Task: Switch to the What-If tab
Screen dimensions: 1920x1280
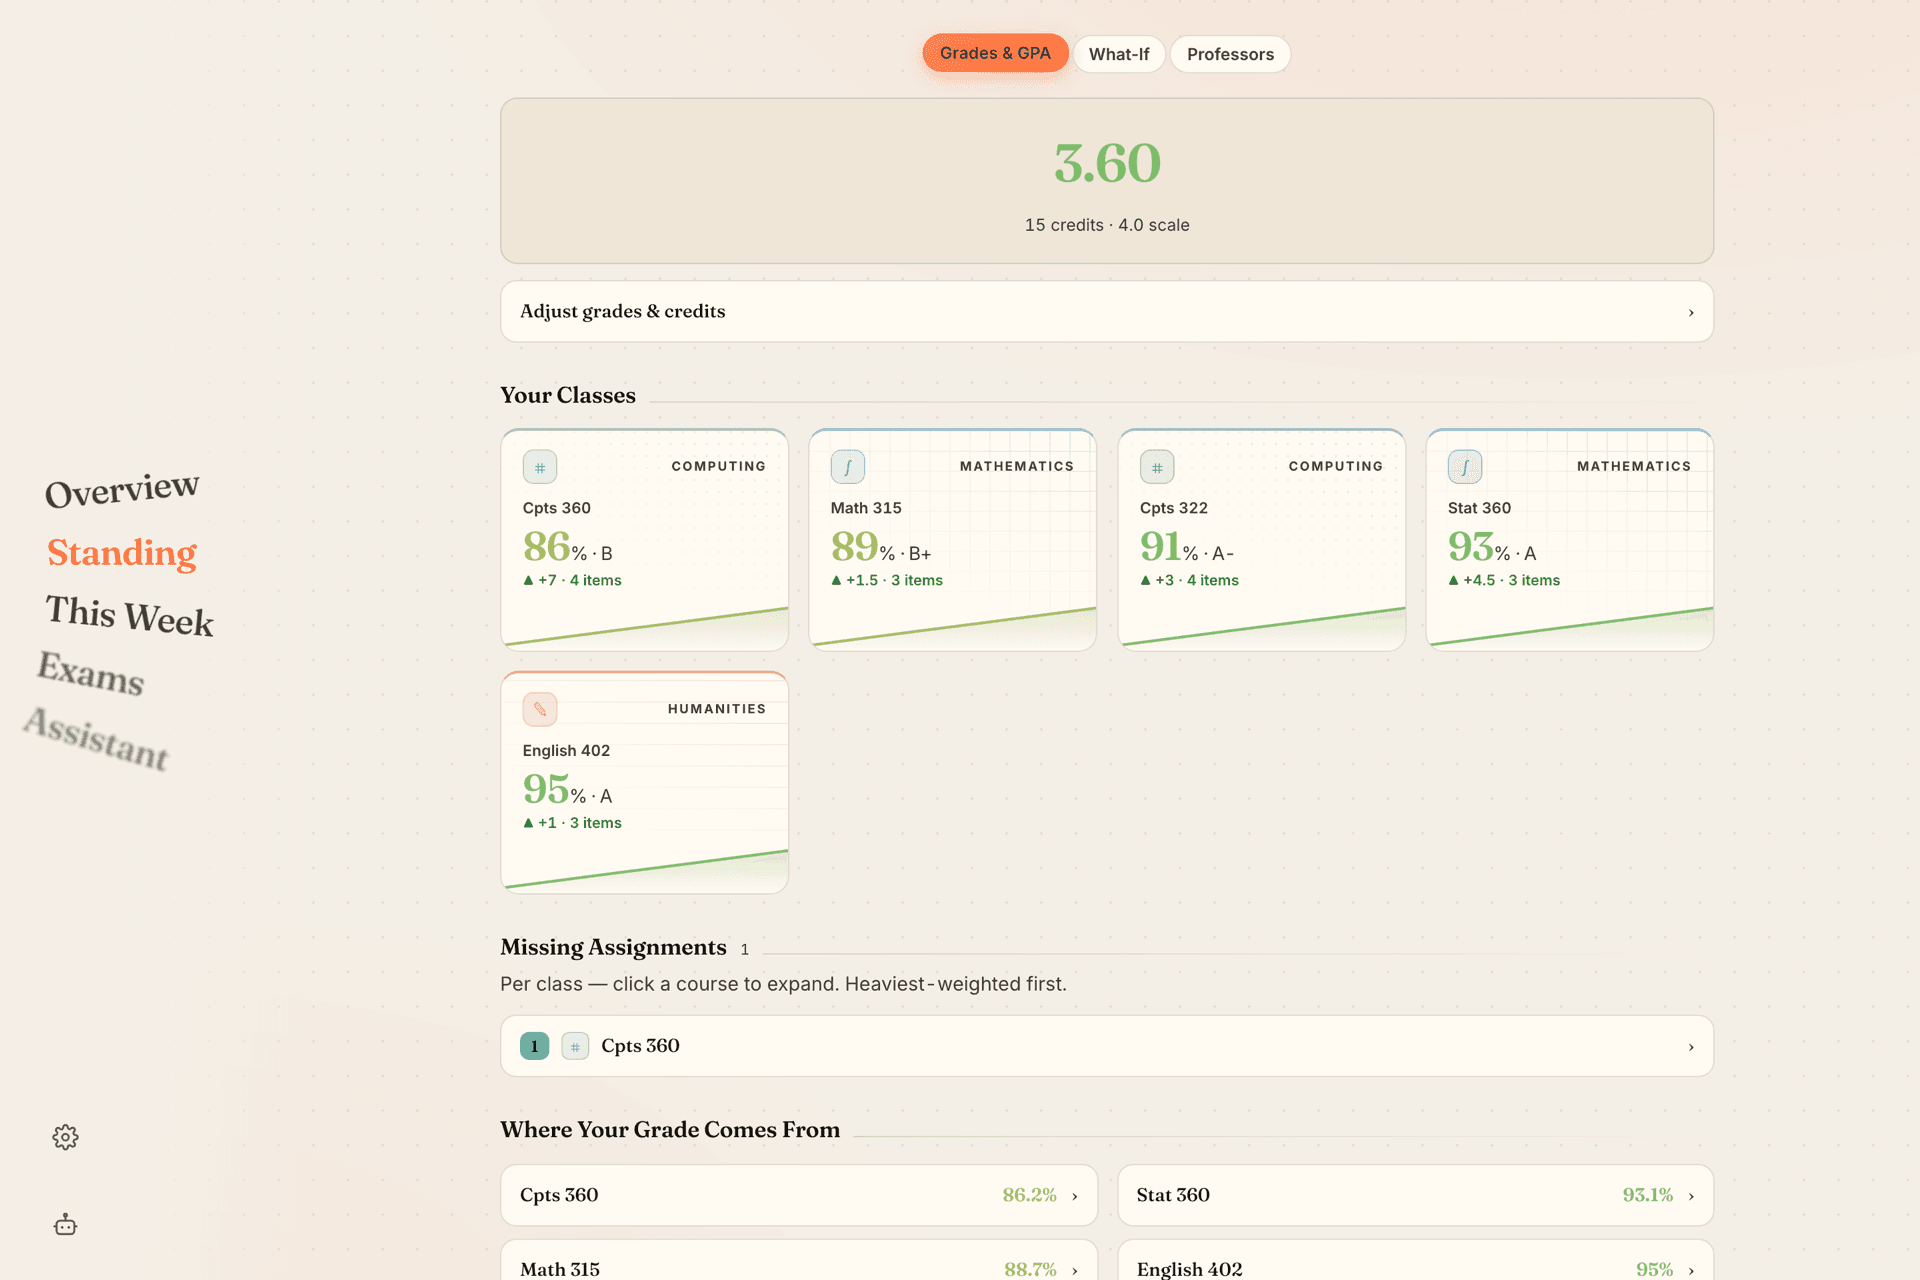Action: click(x=1119, y=54)
